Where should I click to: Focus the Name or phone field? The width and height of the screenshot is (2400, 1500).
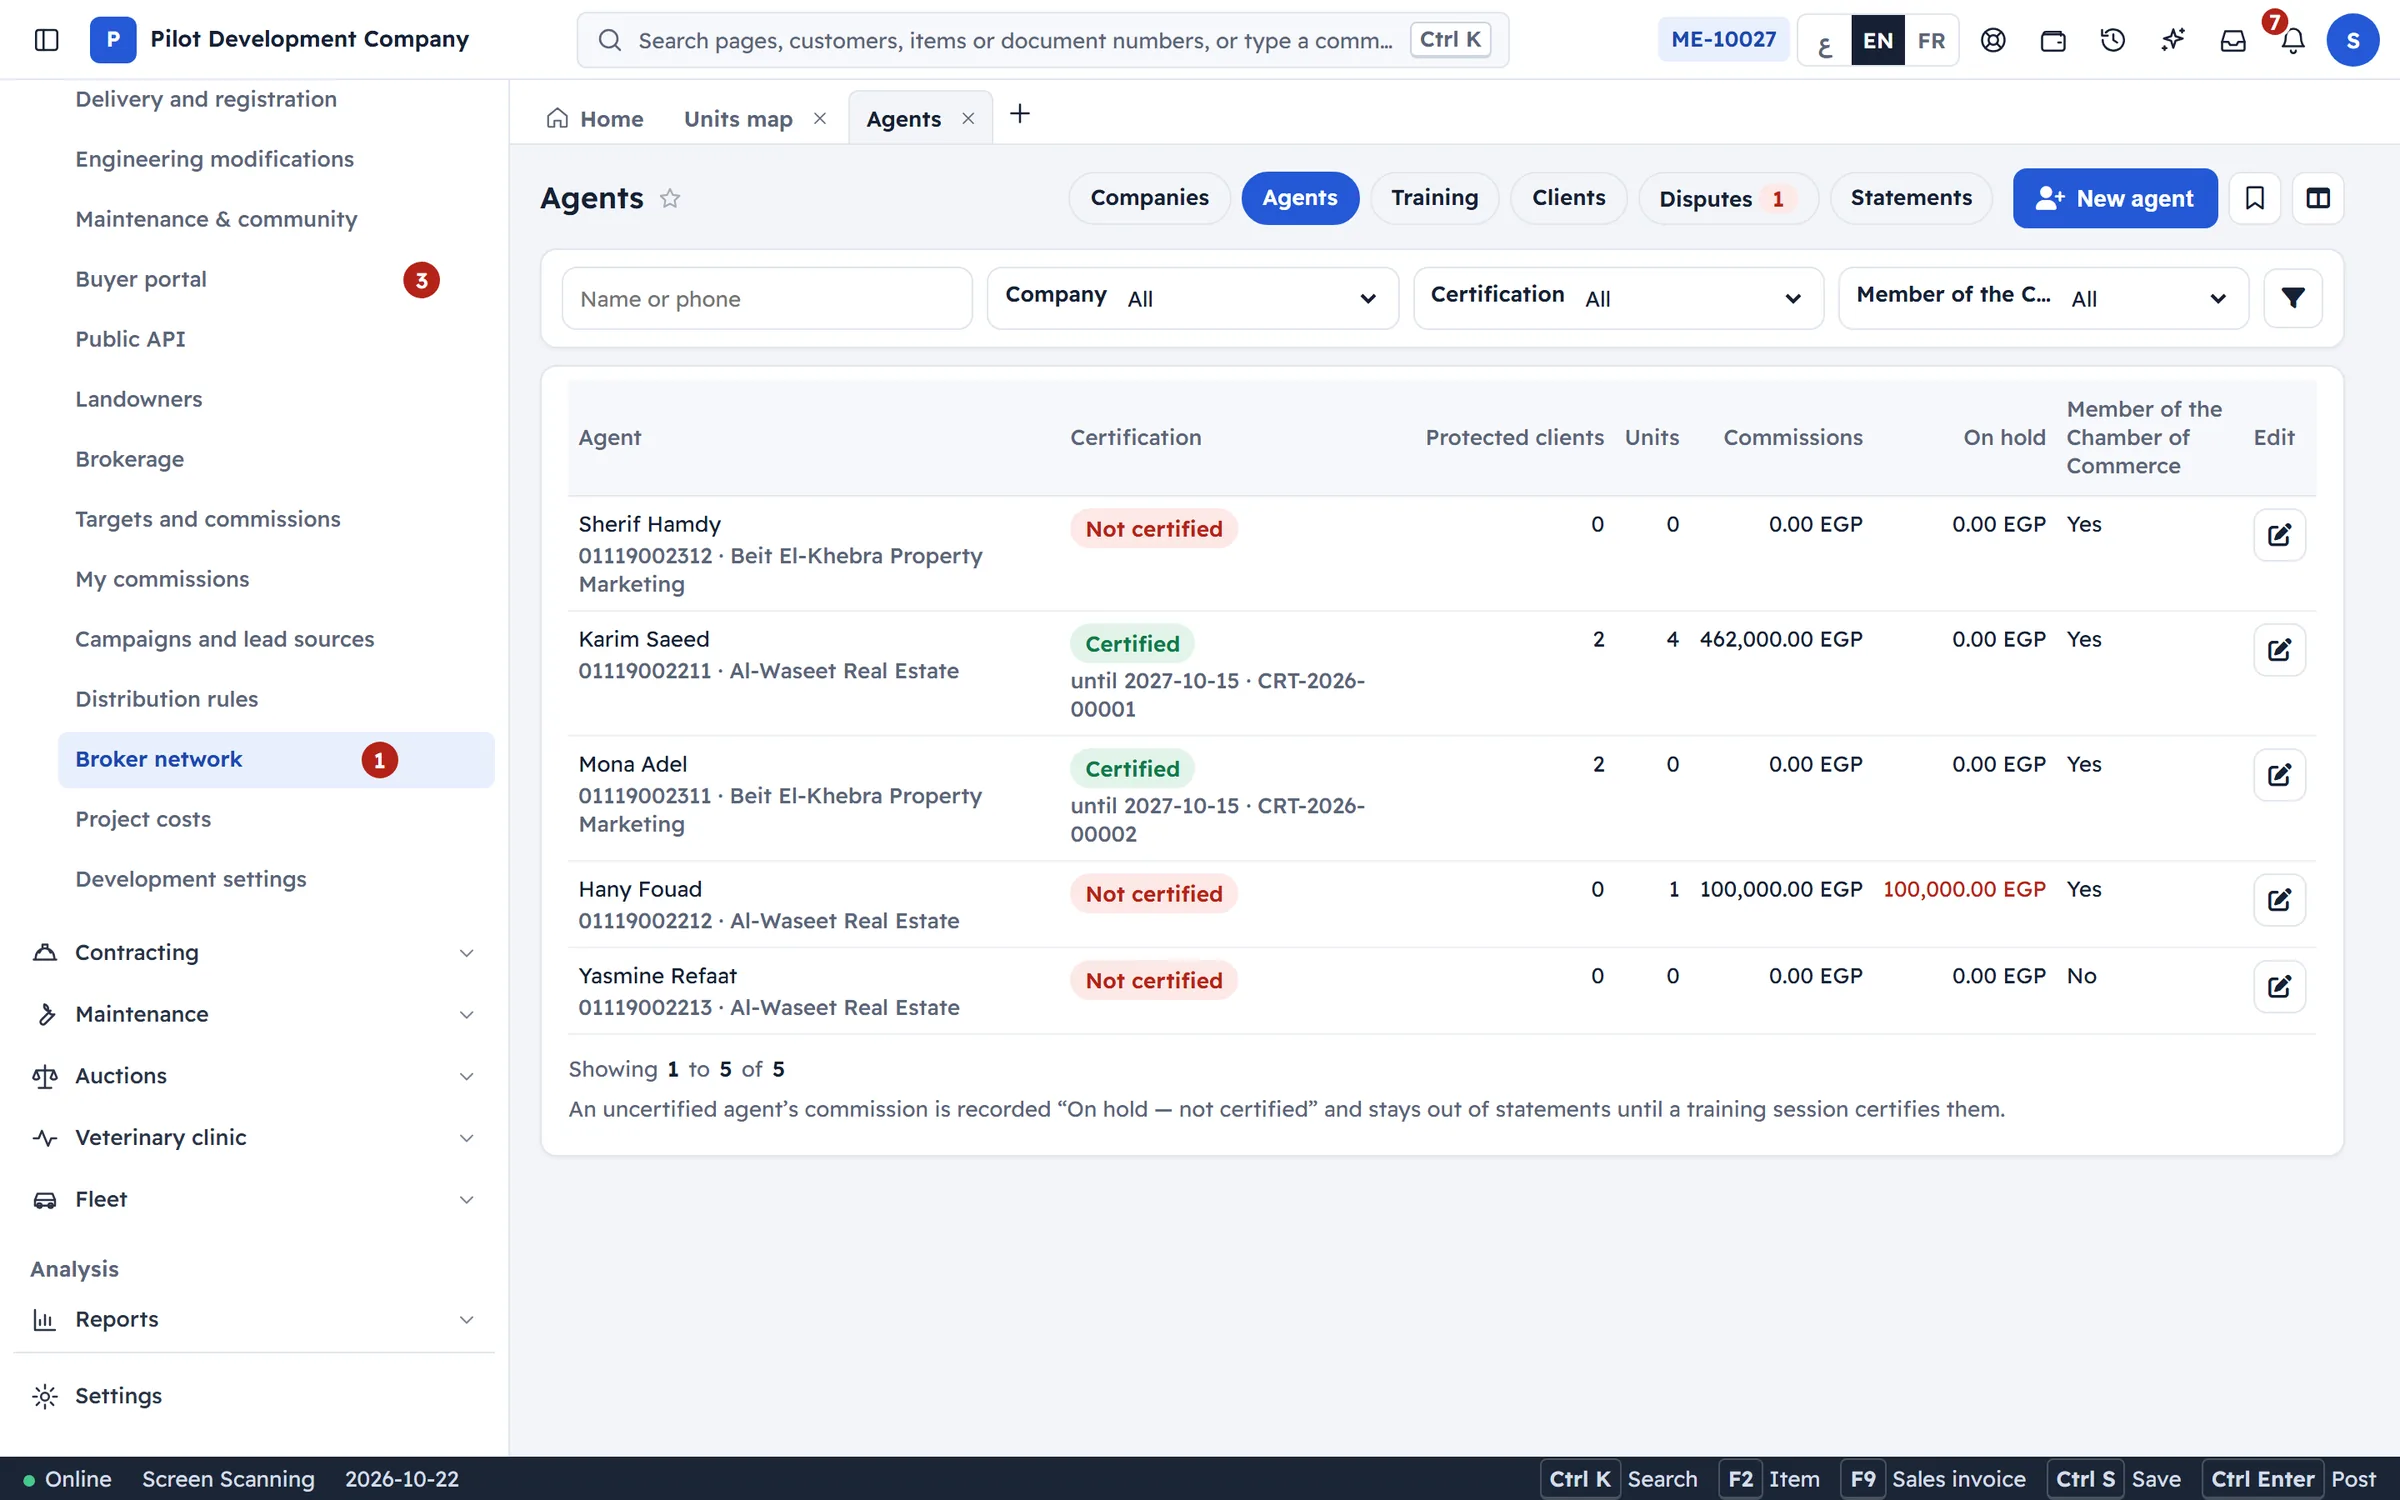(767, 298)
